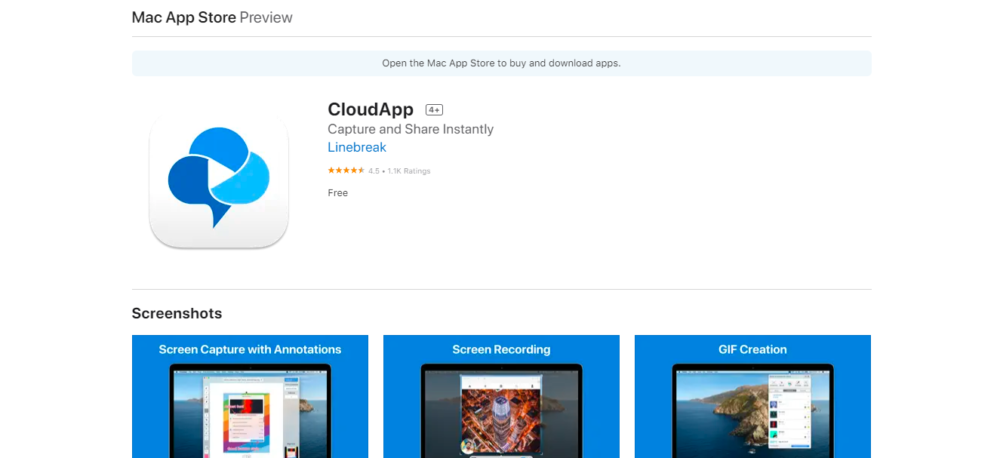This screenshot has height=458, width=1000.
Task: Click the Preview label in the header
Action: (x=266, y=18)
